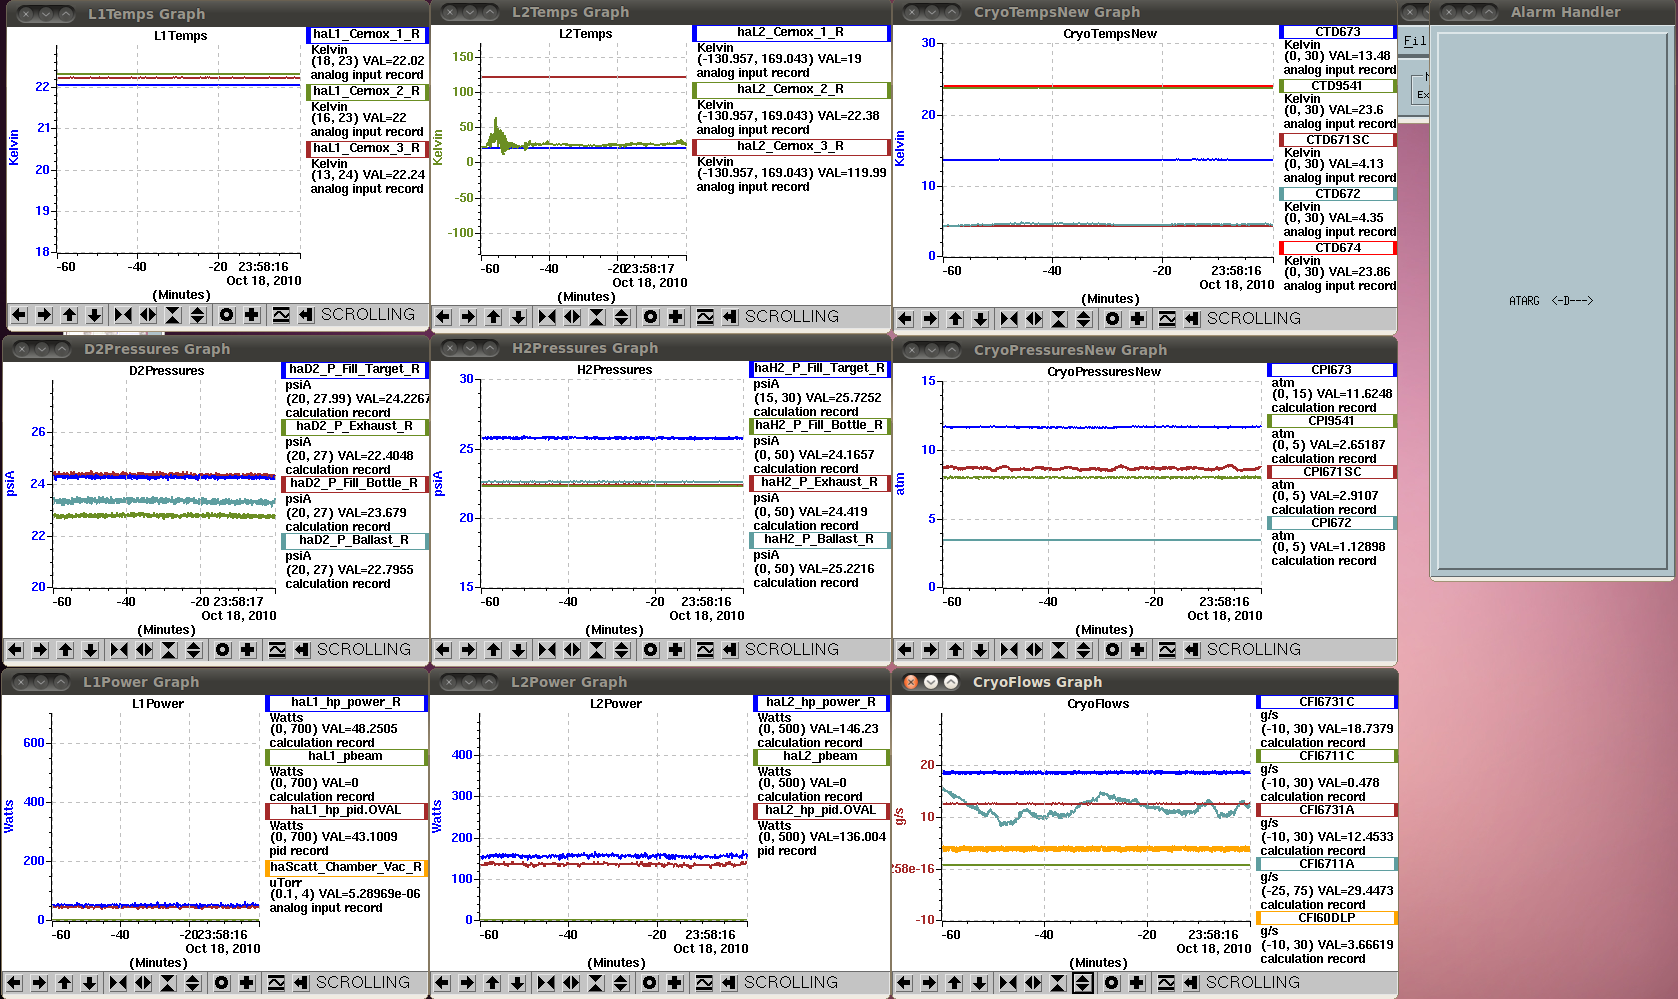Select haL1_pbeam legend entry
The width and height of the screenshot is (1678, 999).
346,757
